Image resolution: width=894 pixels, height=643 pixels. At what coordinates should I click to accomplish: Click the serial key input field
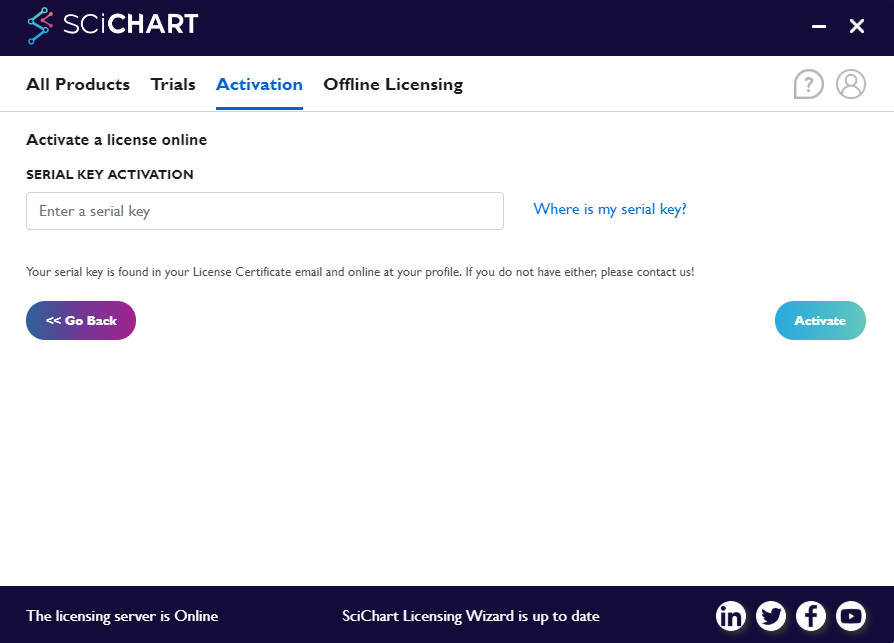264,211
